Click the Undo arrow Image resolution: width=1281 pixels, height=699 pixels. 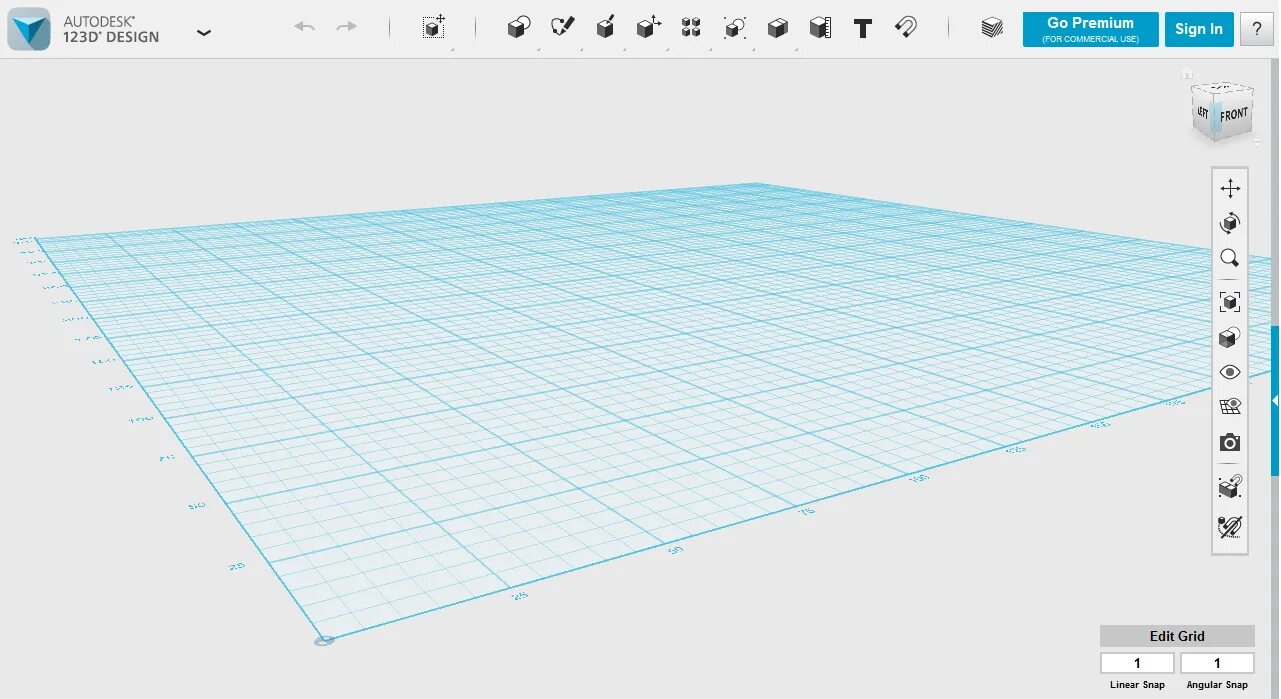pos(305,27)
